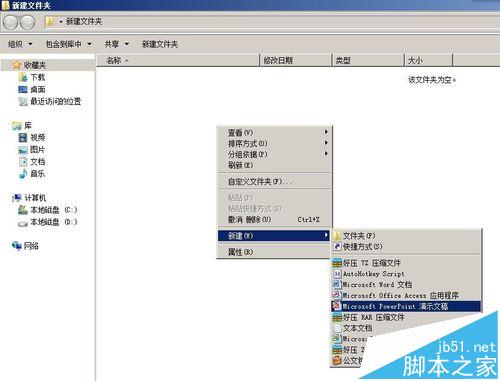
Task: Click the Forward navigation arrow button
Action: [27, 22]
